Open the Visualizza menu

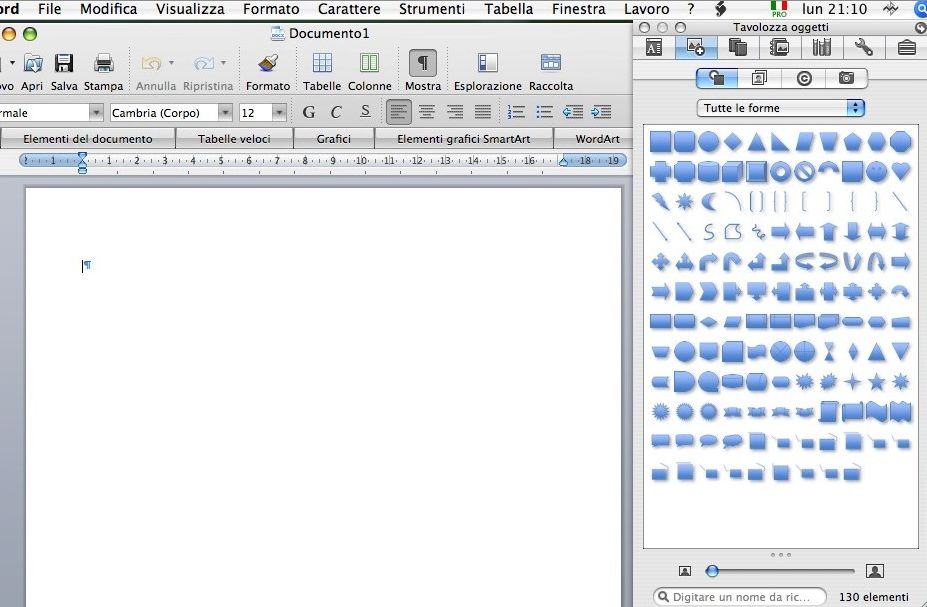coord(190,9)
